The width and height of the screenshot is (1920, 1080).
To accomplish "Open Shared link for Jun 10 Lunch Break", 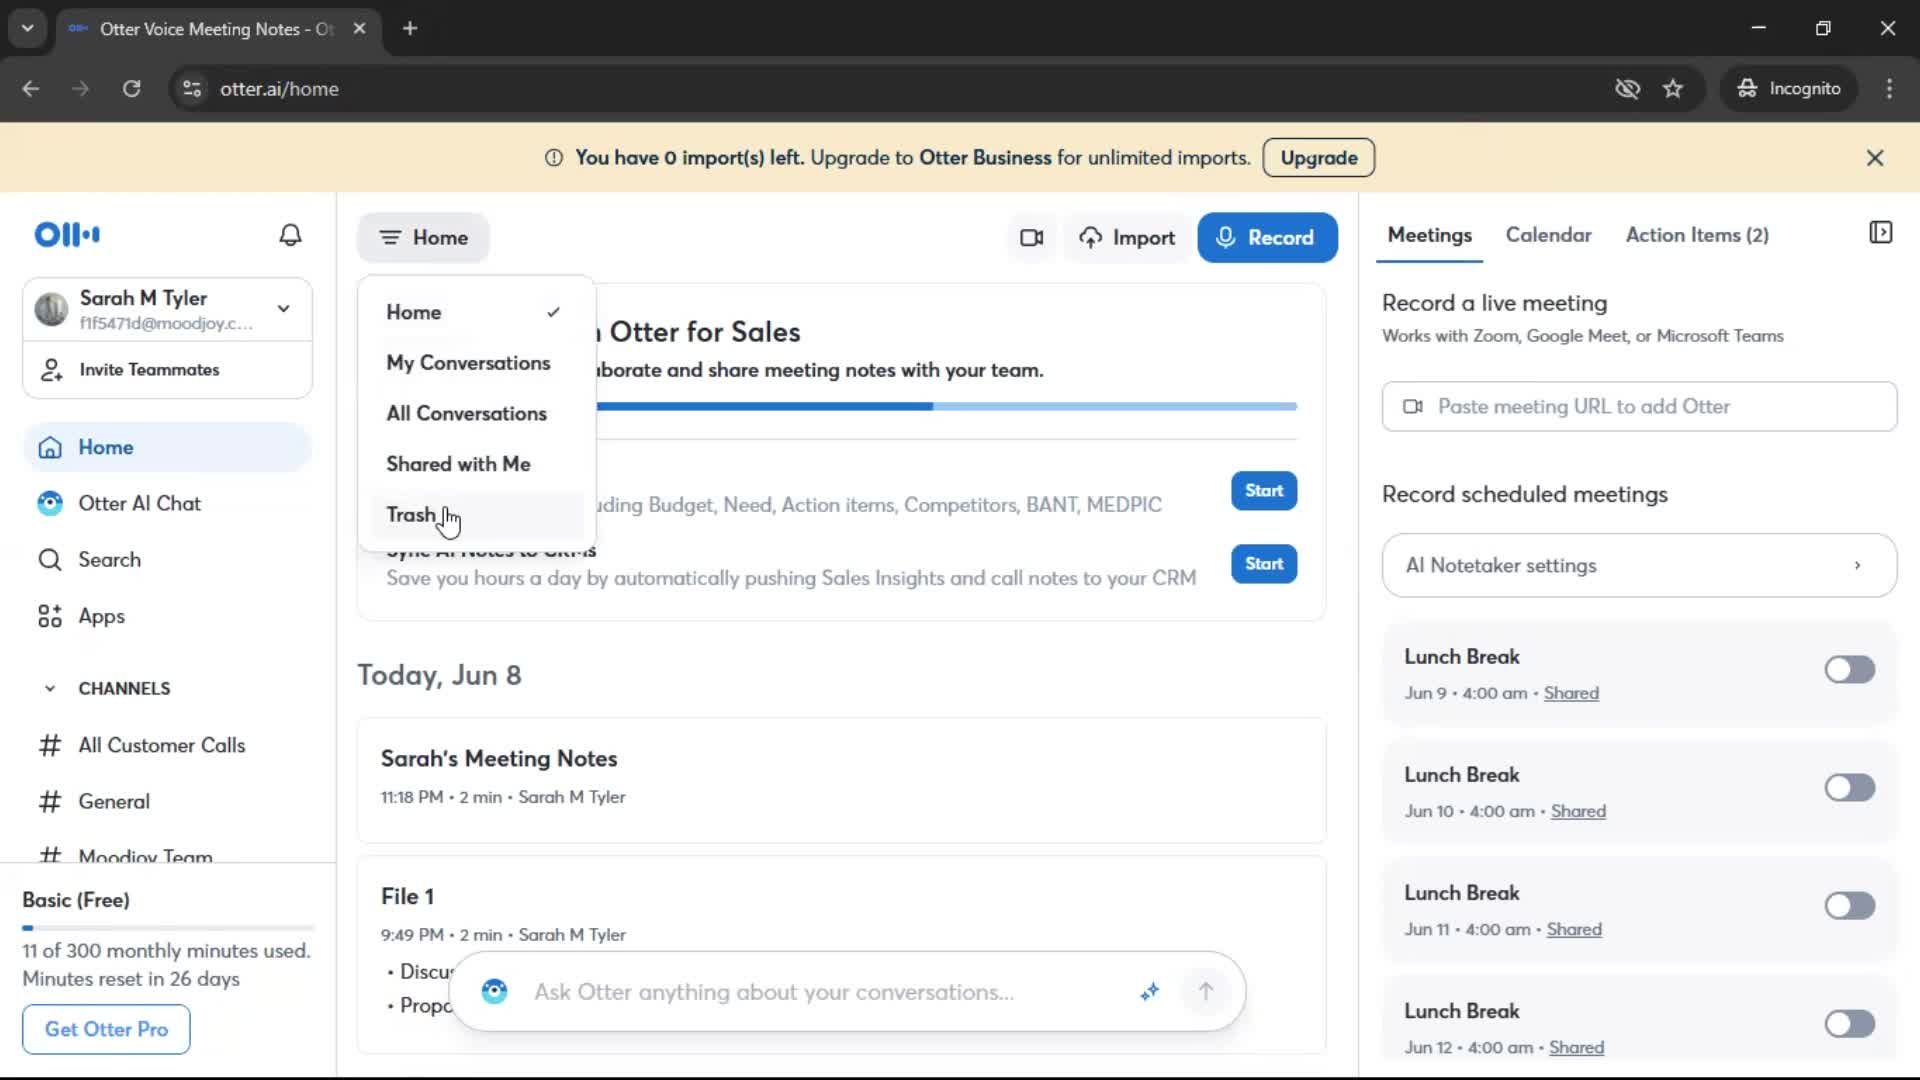I will pos(1578,811).
